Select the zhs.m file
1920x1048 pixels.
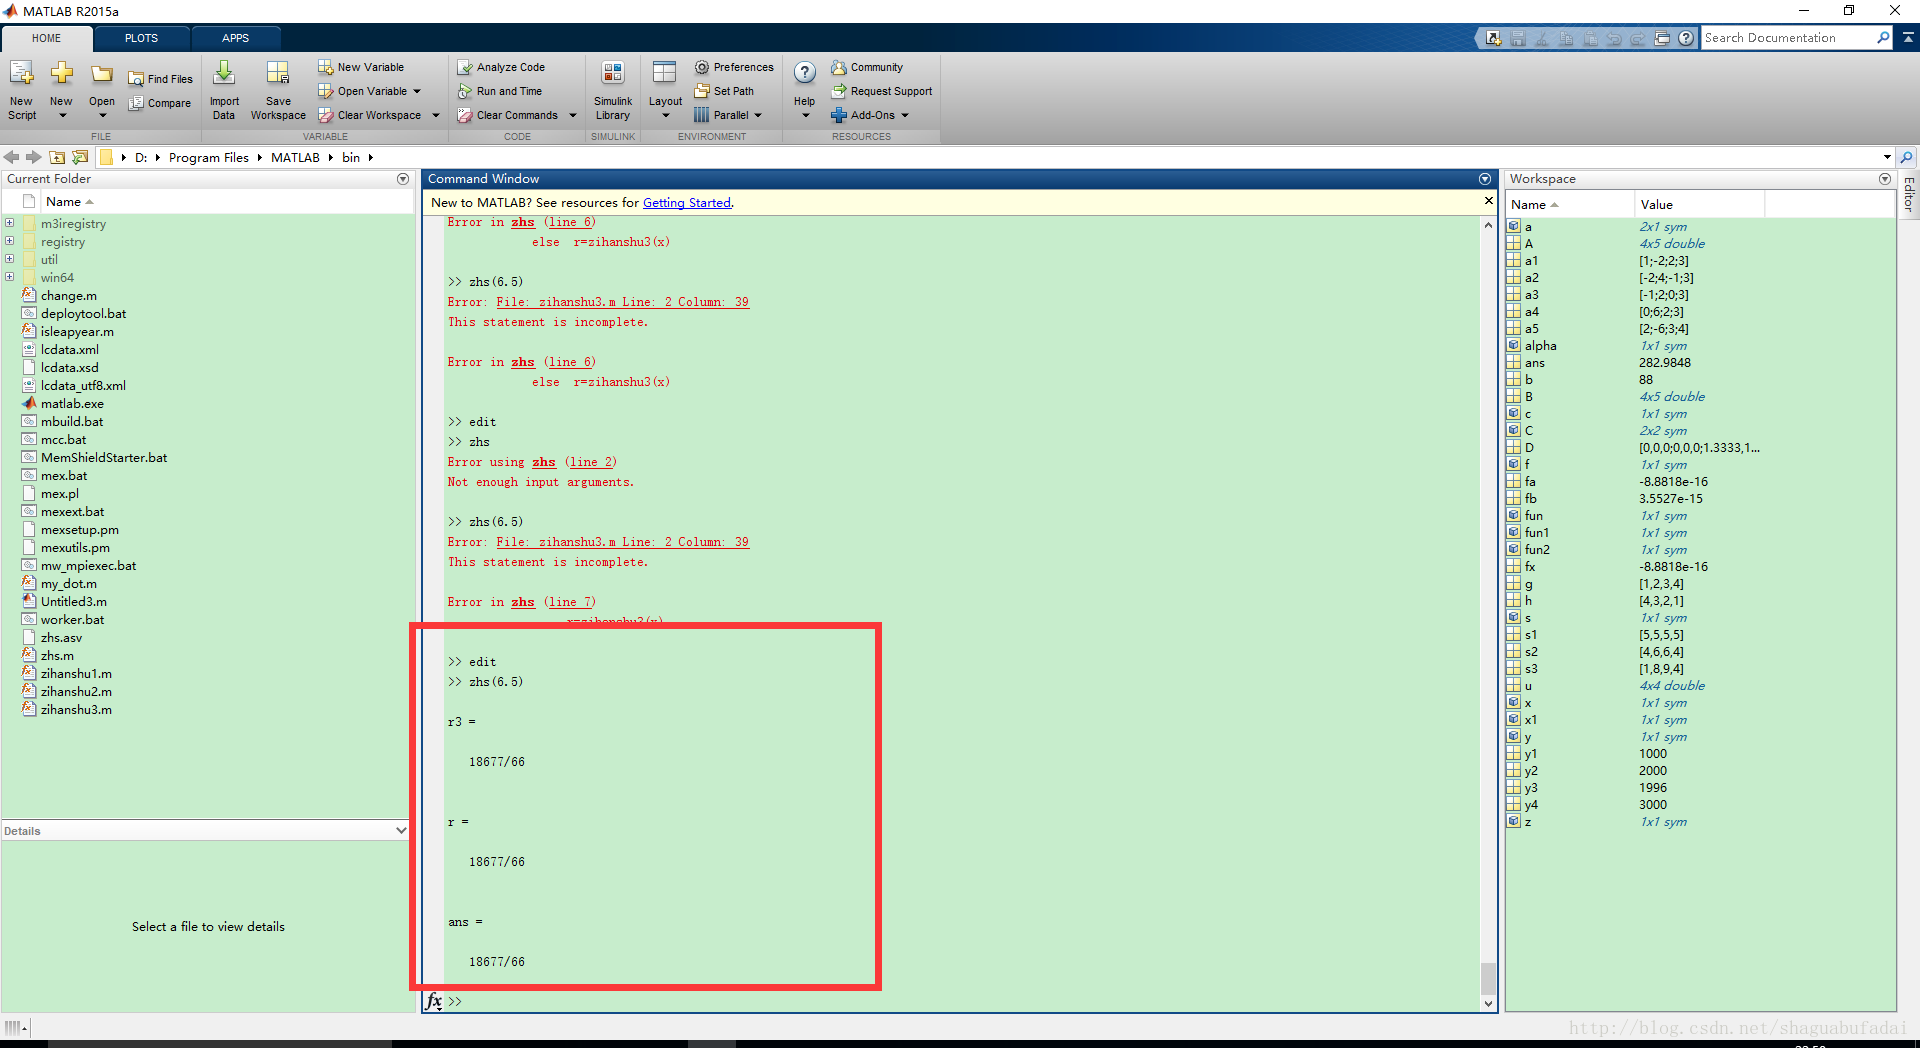click(57, 655)
